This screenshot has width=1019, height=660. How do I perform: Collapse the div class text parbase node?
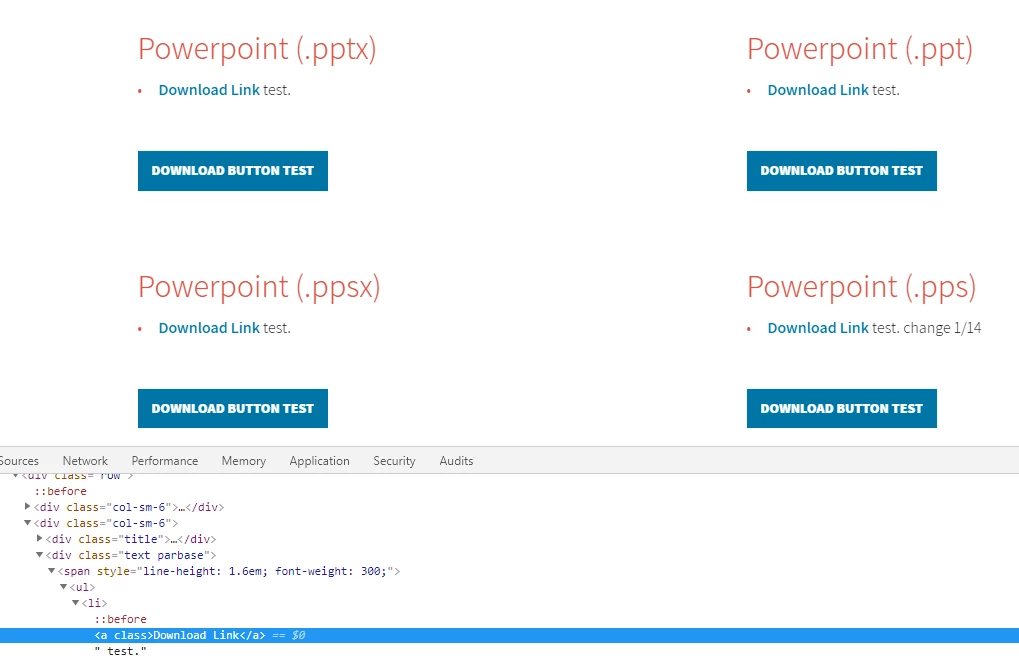[x=40, y=555]
